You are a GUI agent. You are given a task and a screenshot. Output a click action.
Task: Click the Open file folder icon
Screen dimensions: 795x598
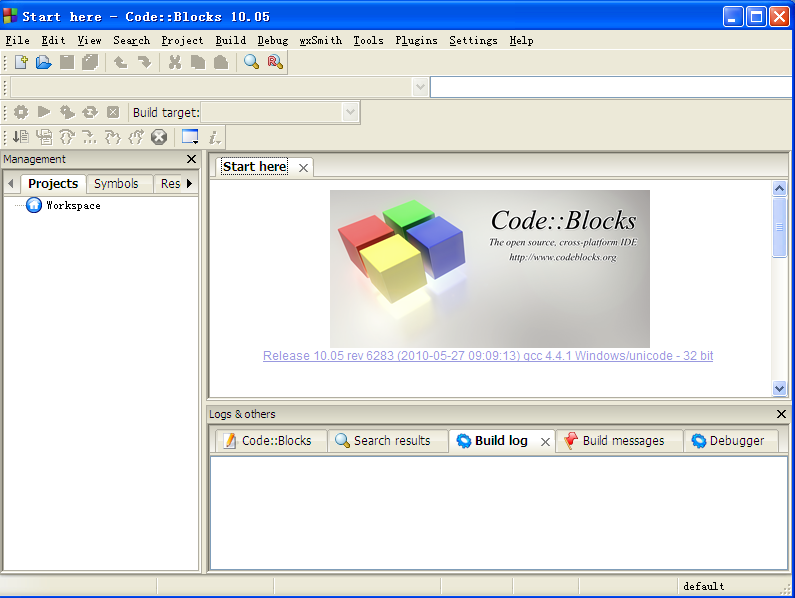(44, 62)
